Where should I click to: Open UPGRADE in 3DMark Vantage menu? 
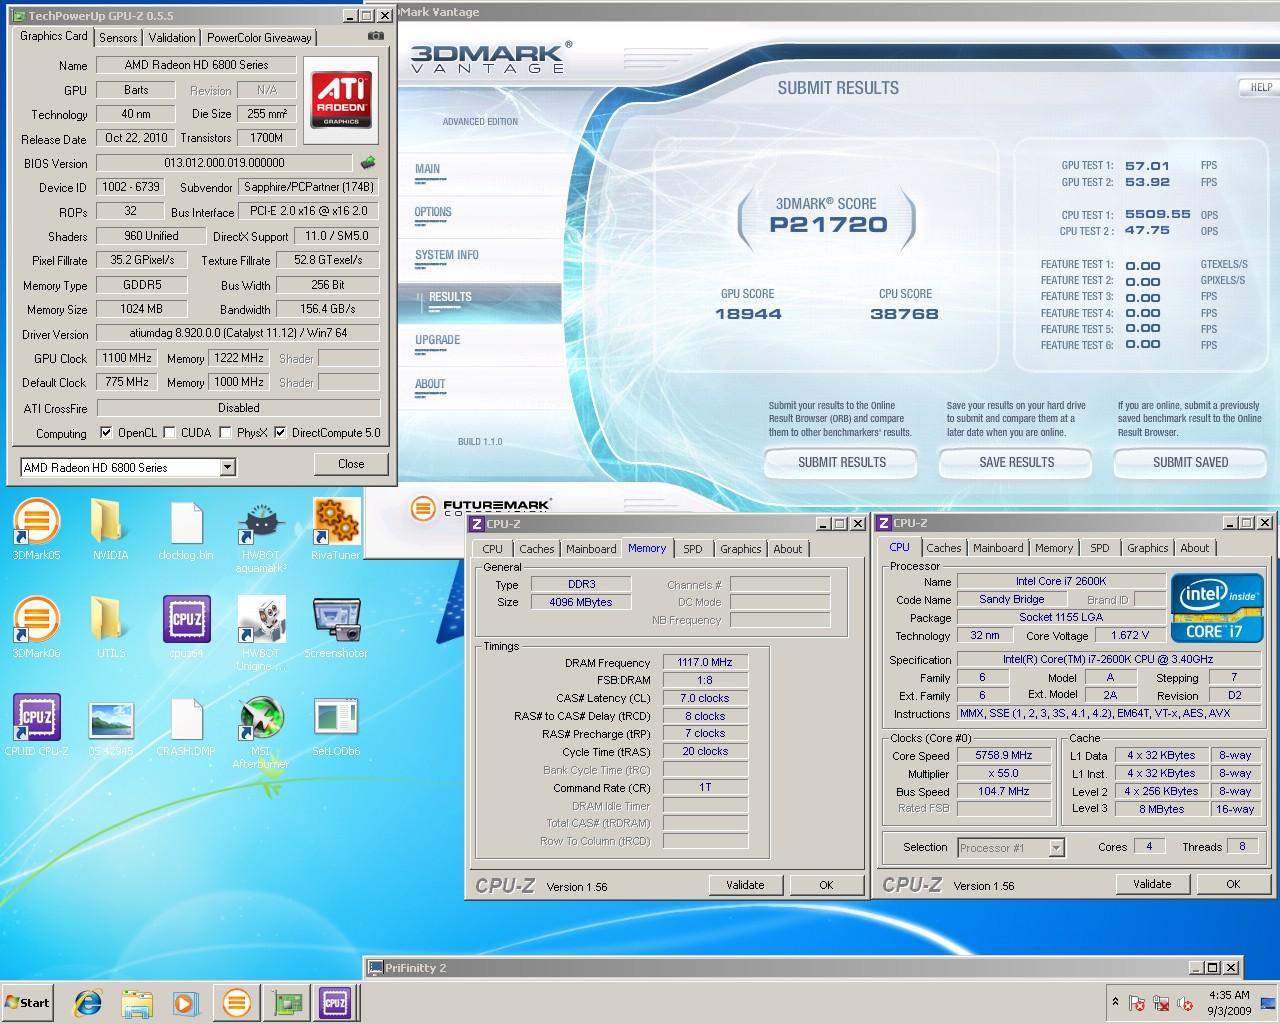pyautogui.click(x=437, y=340)
